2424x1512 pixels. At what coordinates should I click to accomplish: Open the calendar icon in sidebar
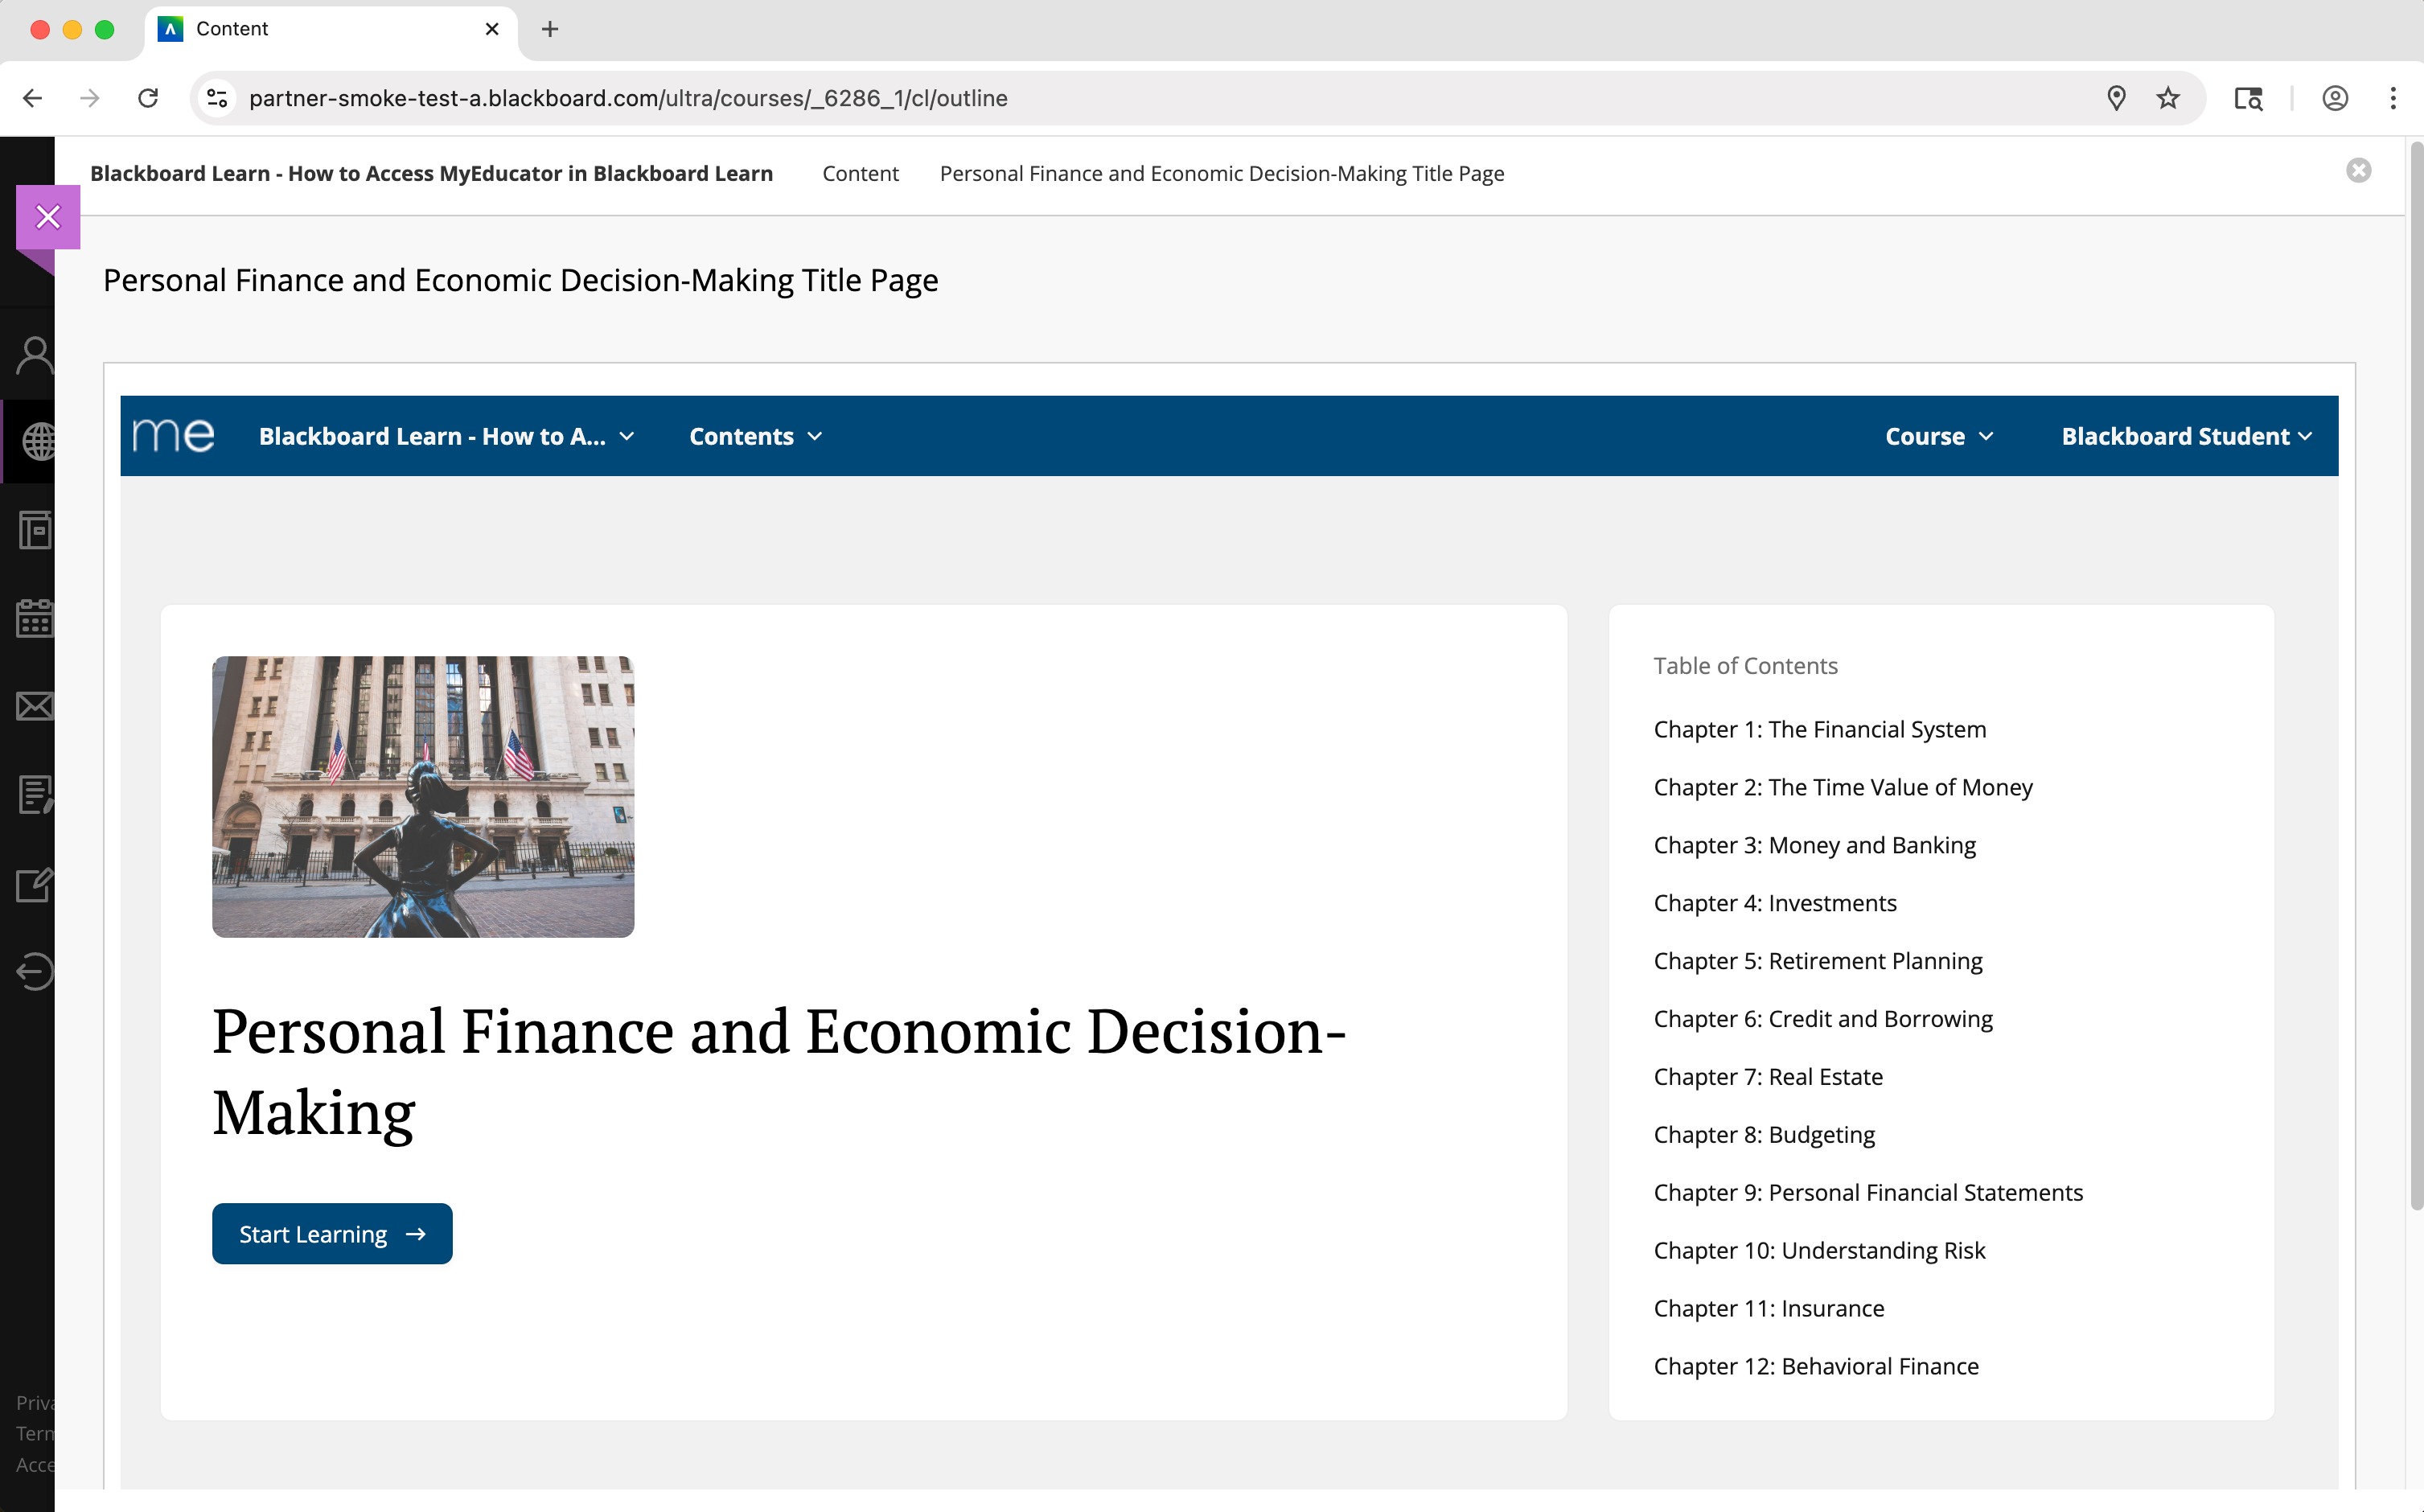35,618
